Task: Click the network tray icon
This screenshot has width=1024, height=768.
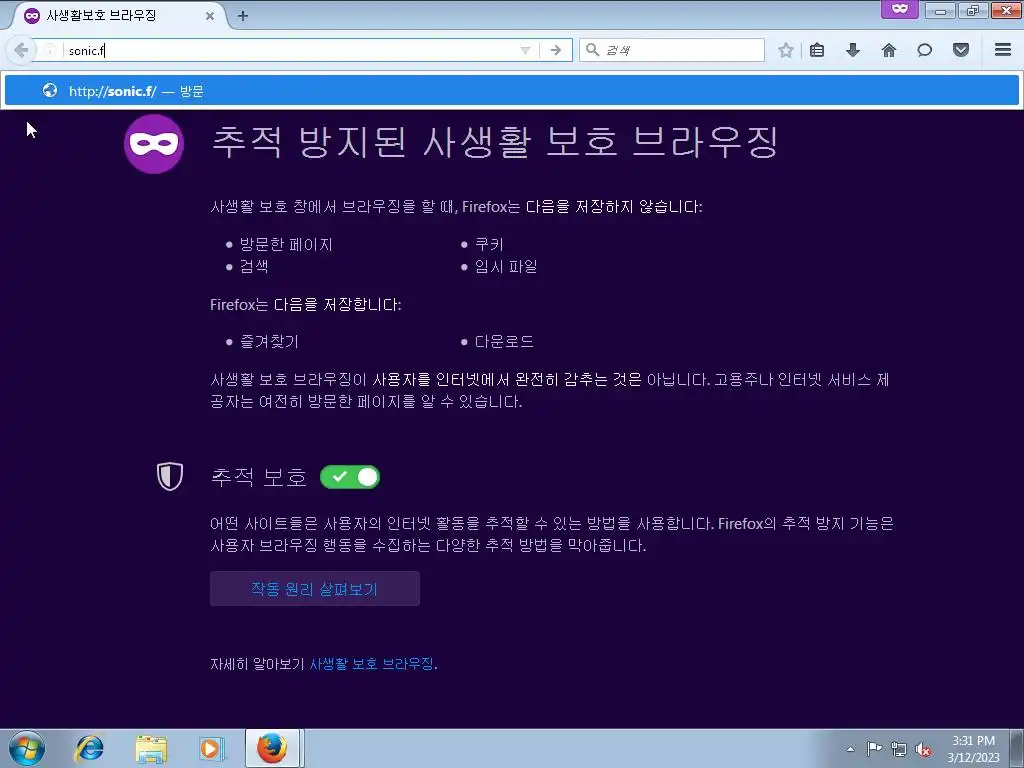Action: tap(899, 749)
